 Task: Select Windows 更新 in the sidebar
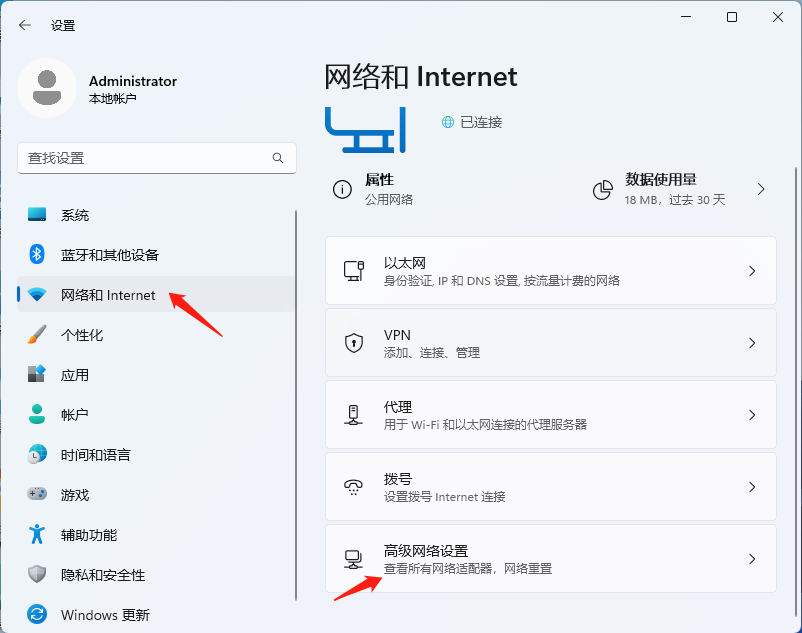pos(156,615)
